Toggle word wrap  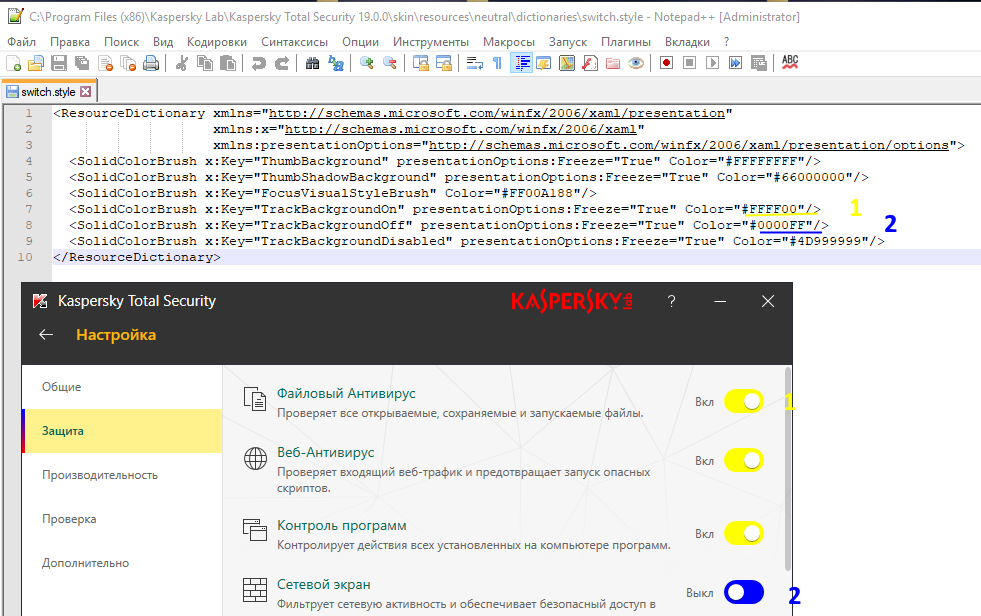tap(475, 63)
